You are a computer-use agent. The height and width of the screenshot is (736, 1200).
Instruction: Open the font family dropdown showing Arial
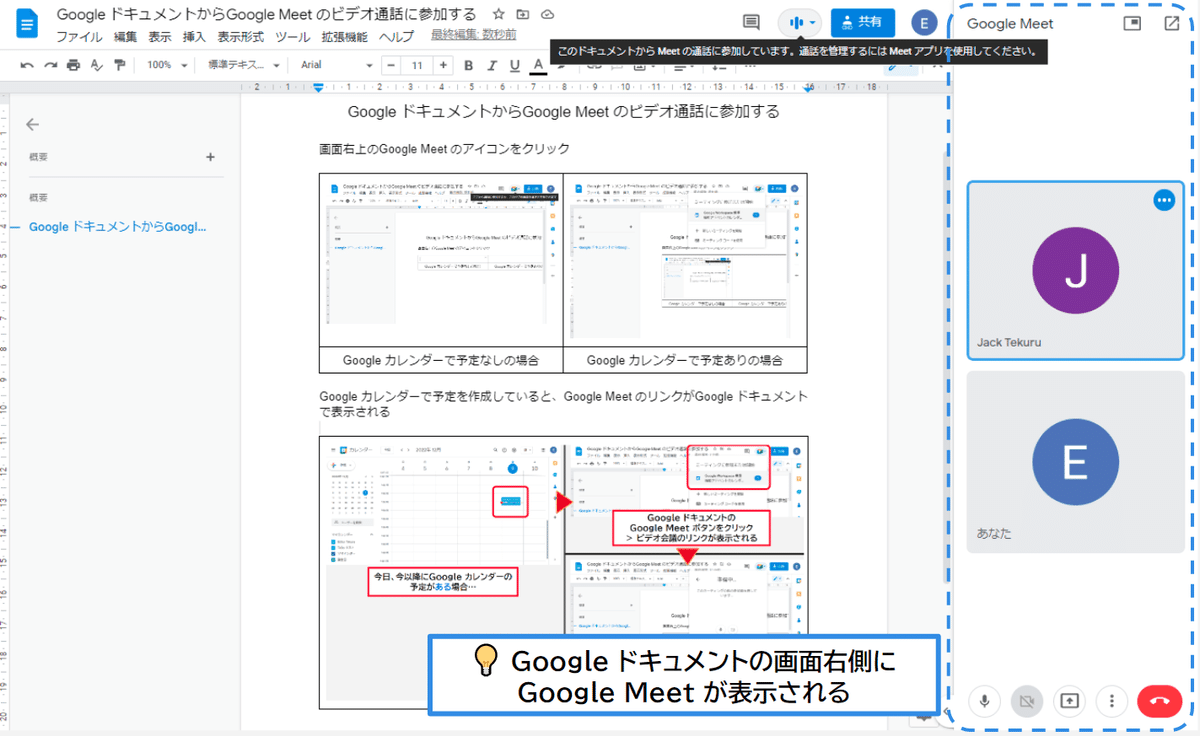click(330, 65)
